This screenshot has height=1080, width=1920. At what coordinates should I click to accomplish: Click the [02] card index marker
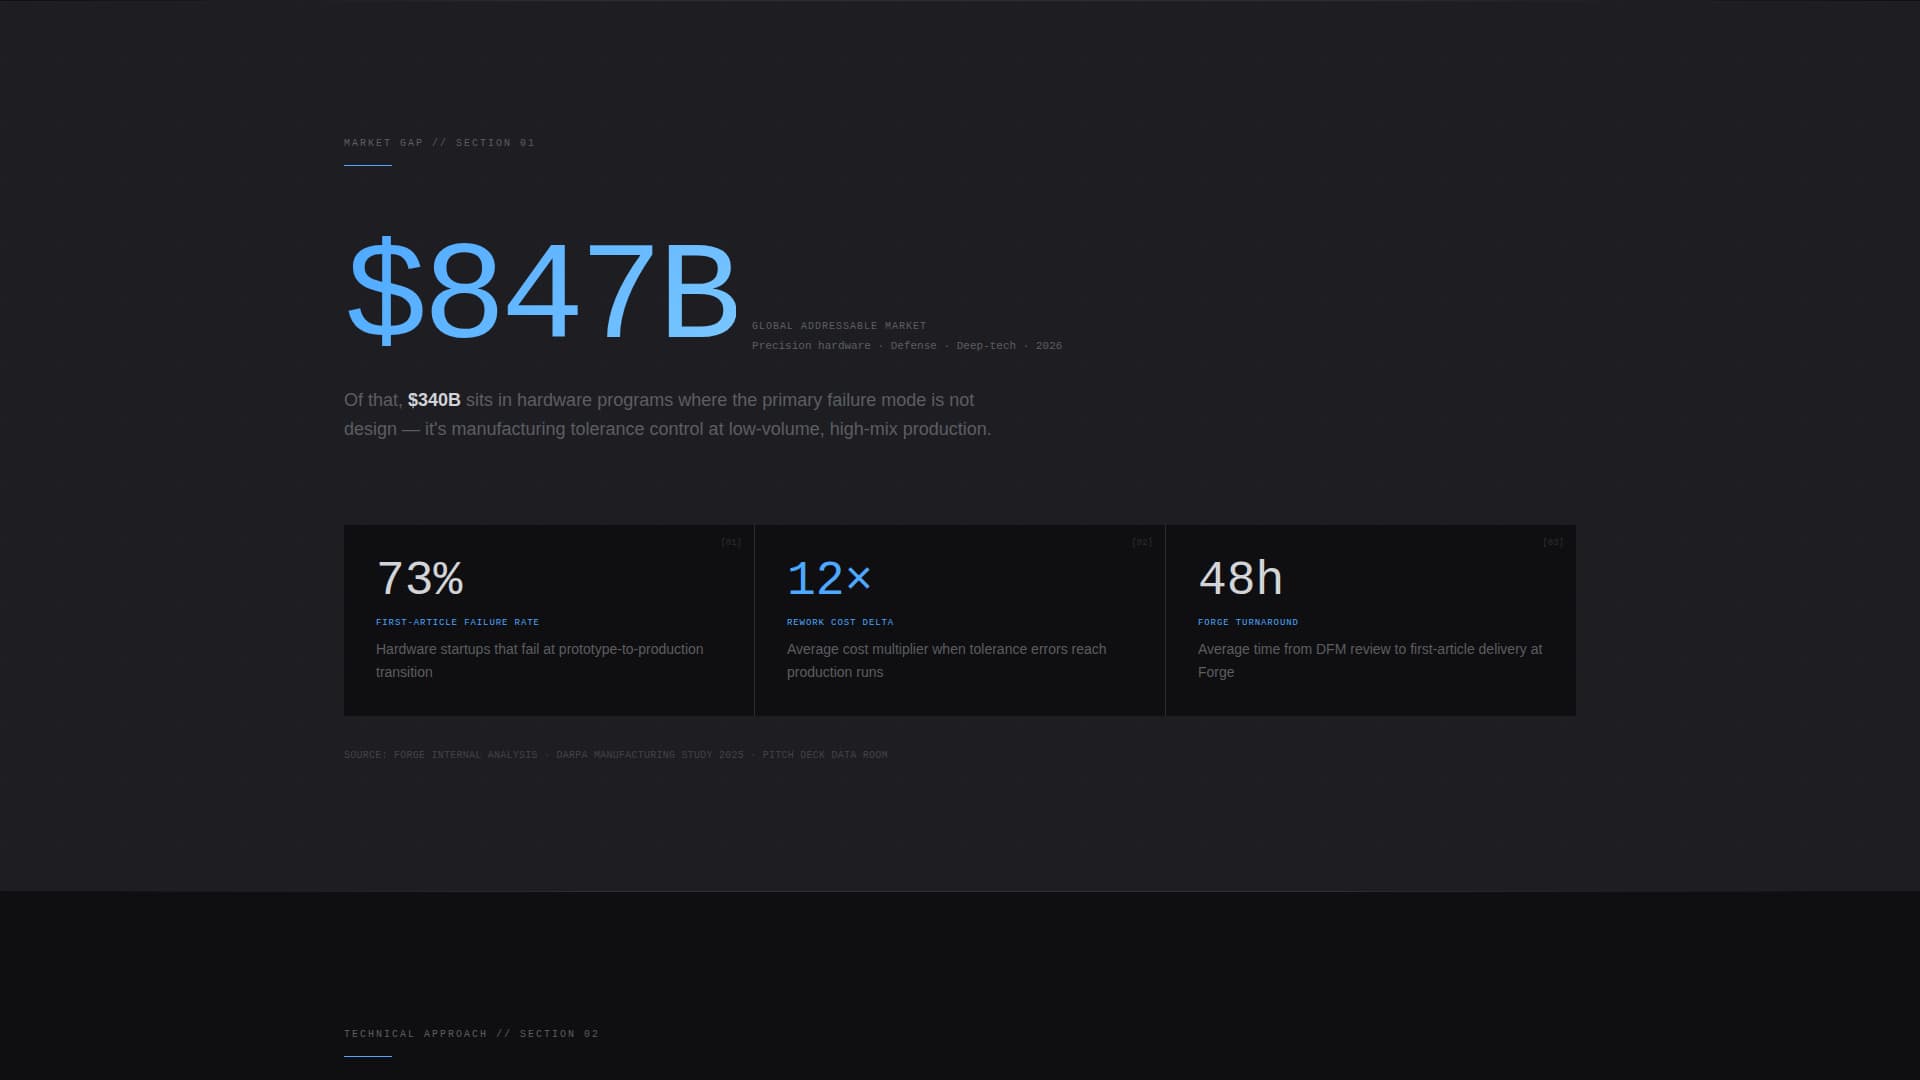1142,542
